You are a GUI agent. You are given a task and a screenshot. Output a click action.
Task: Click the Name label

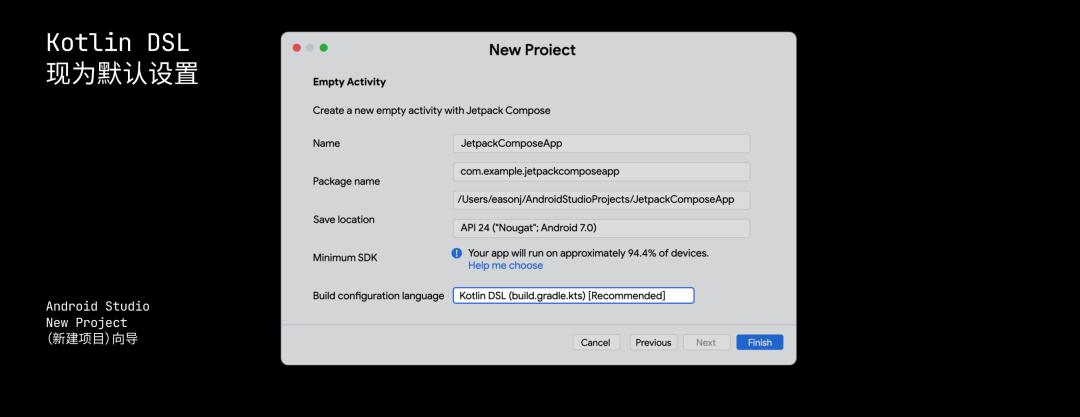tap(326, 143)
